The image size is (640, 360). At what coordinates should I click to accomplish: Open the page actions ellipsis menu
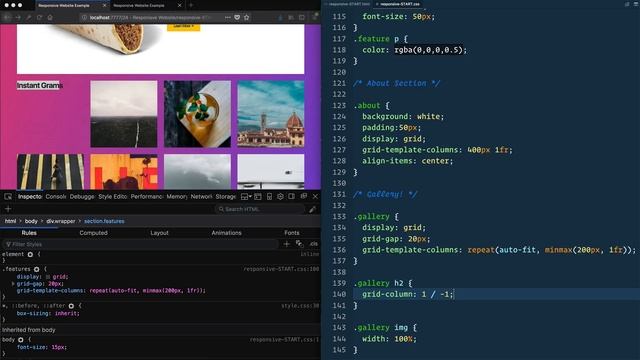click(228, 18)
